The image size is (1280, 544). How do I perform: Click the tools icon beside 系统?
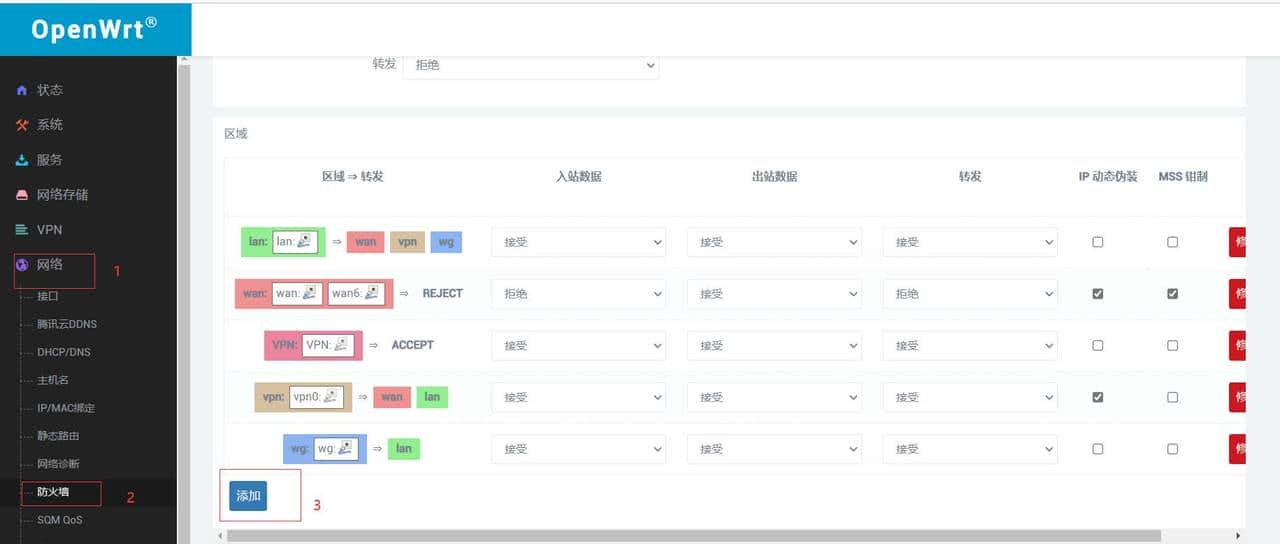22,125
